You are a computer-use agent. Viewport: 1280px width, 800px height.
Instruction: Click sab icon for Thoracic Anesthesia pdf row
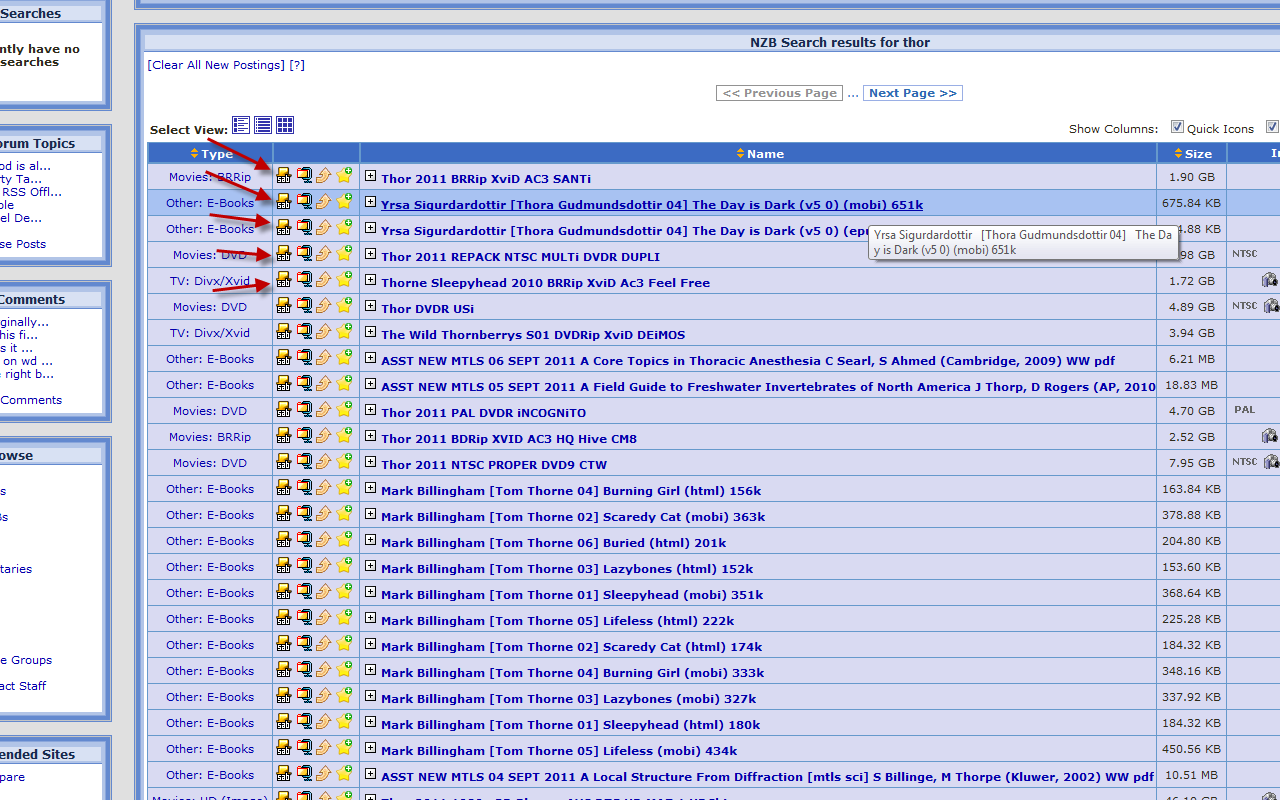284,358
